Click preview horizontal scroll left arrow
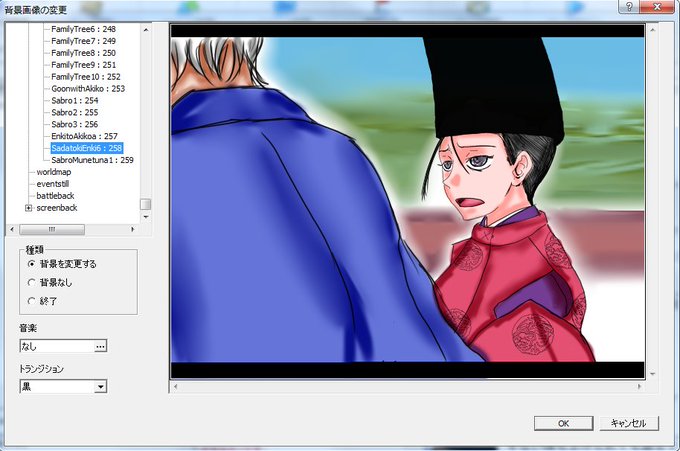Image resolution: width=680 pixels, height=451 pixels. (x=175, y=386)
